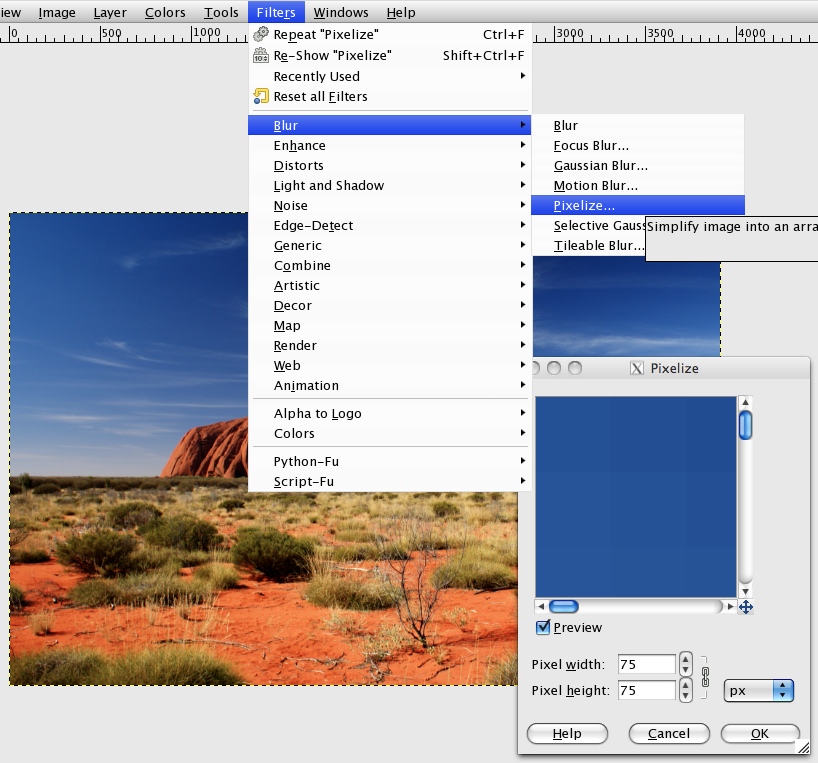Screen dimensions: 818x763
Task: Open the Python-Fu submenu
Action: click(x=390, y=461)
